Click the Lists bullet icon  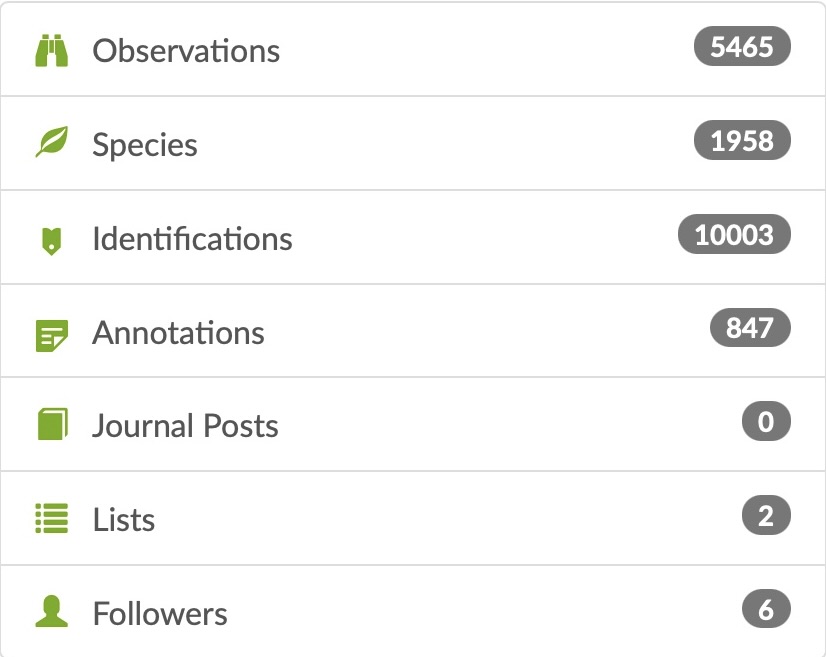pyautogui.click(x=52, y=518)
